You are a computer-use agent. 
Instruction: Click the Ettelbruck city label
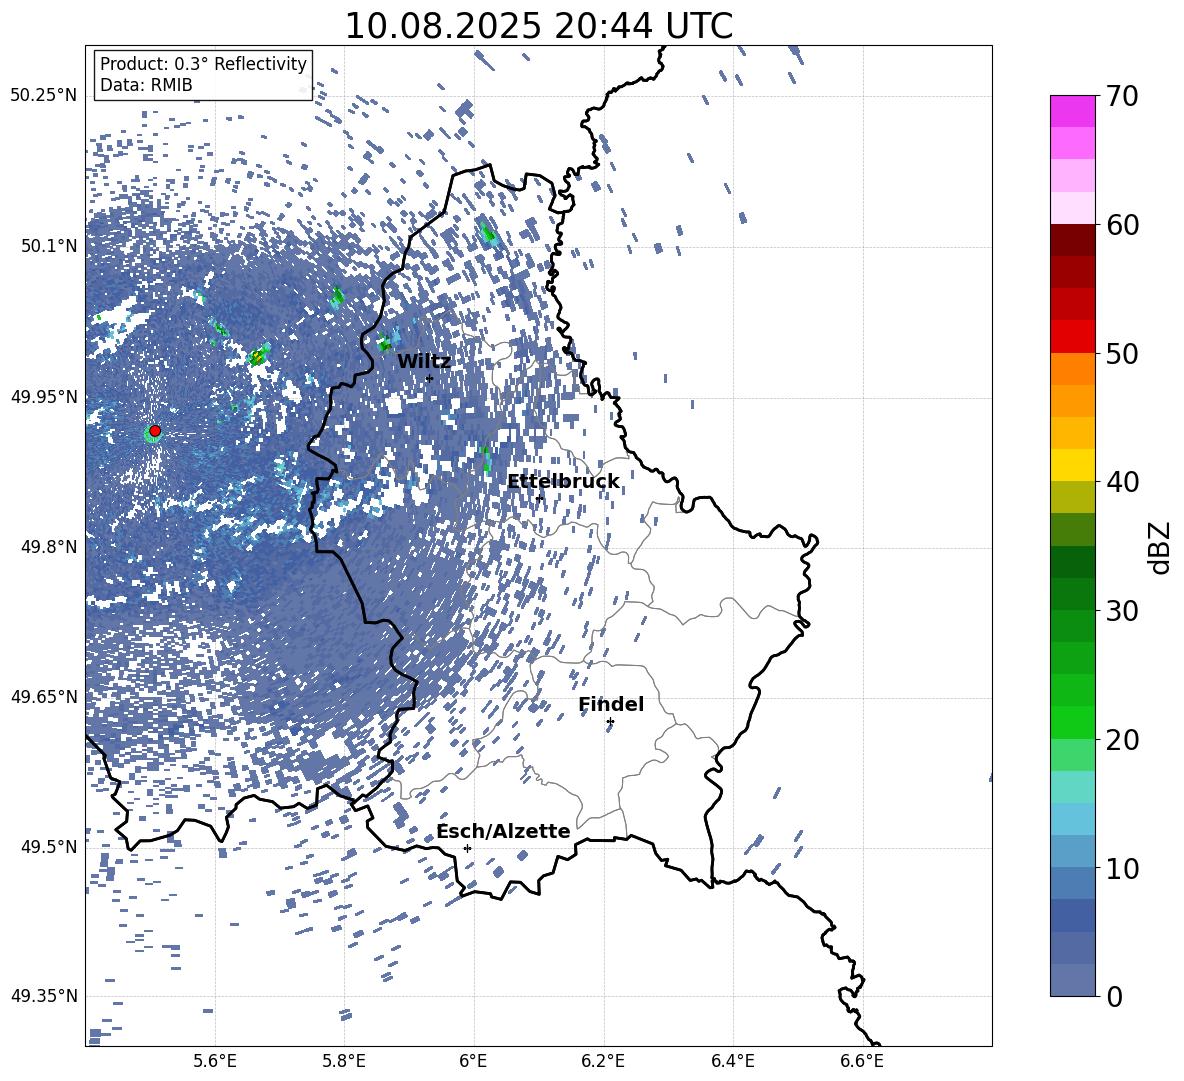pos(563,482)
